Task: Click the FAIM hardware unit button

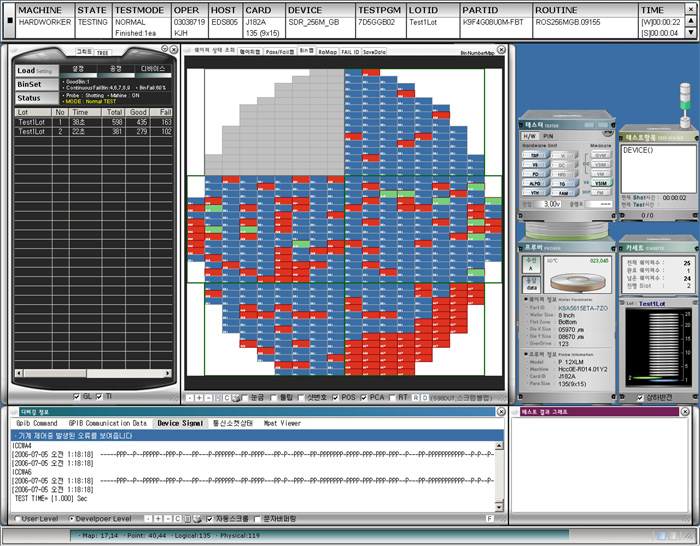Action: click(563, 193)
